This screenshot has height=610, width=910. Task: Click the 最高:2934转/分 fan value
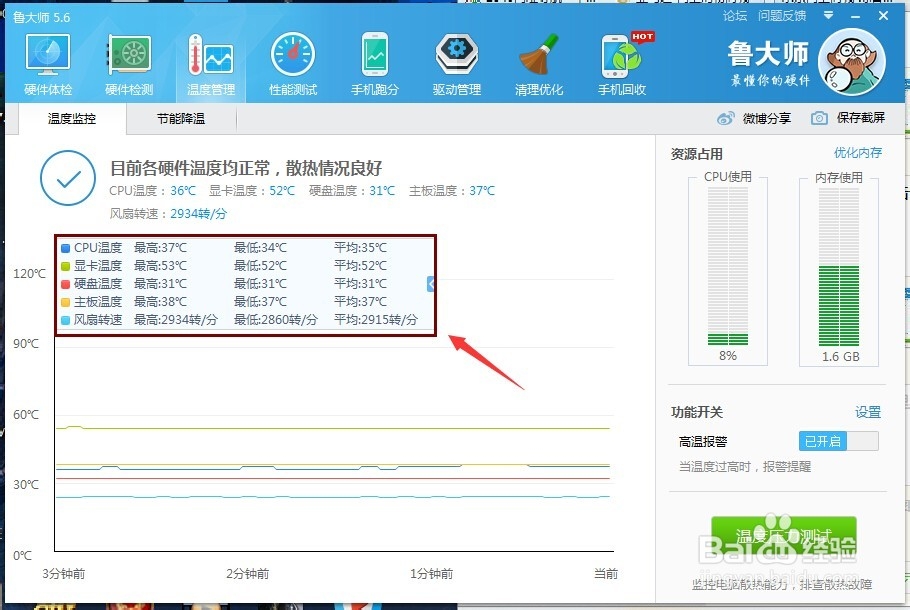[x=176, y=320]
